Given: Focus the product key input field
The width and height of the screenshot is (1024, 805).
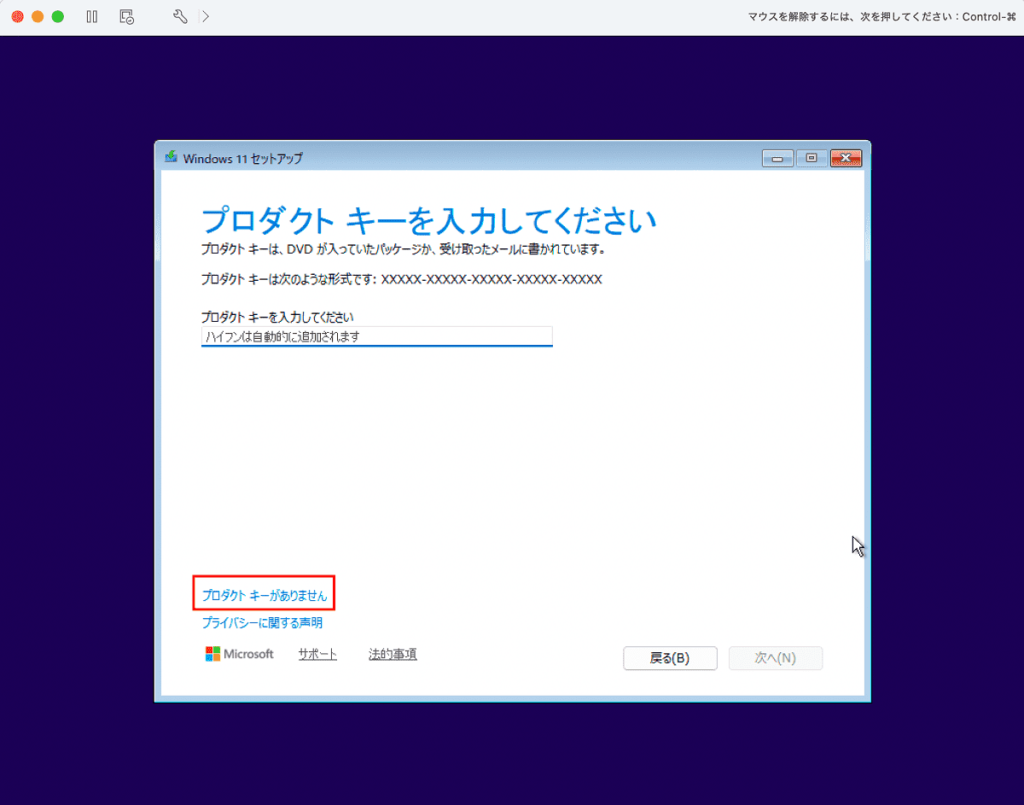Looking at the screenshot, I should (377, 336).
